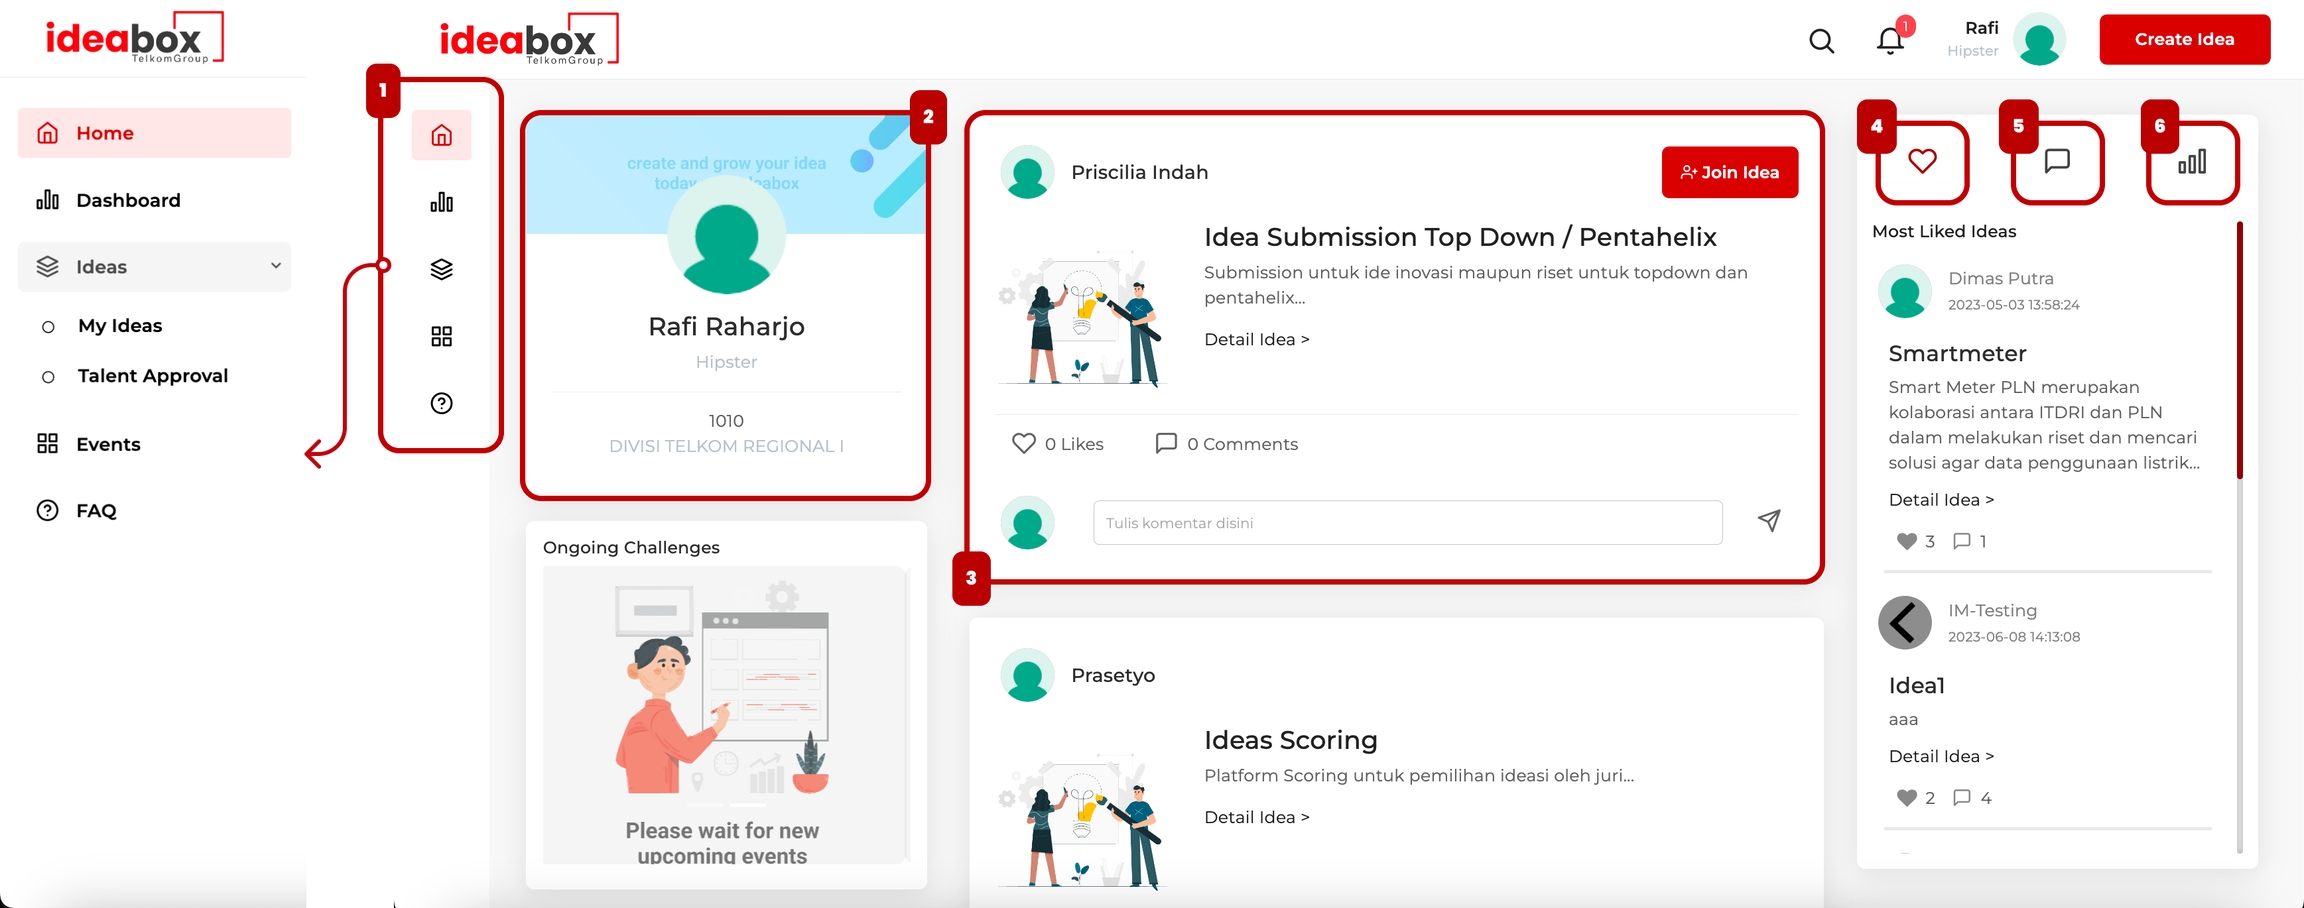Viewport: 2304px width, 908px height.
Task: Show most liked ideas heart tab
Action: click(1921, 161)
